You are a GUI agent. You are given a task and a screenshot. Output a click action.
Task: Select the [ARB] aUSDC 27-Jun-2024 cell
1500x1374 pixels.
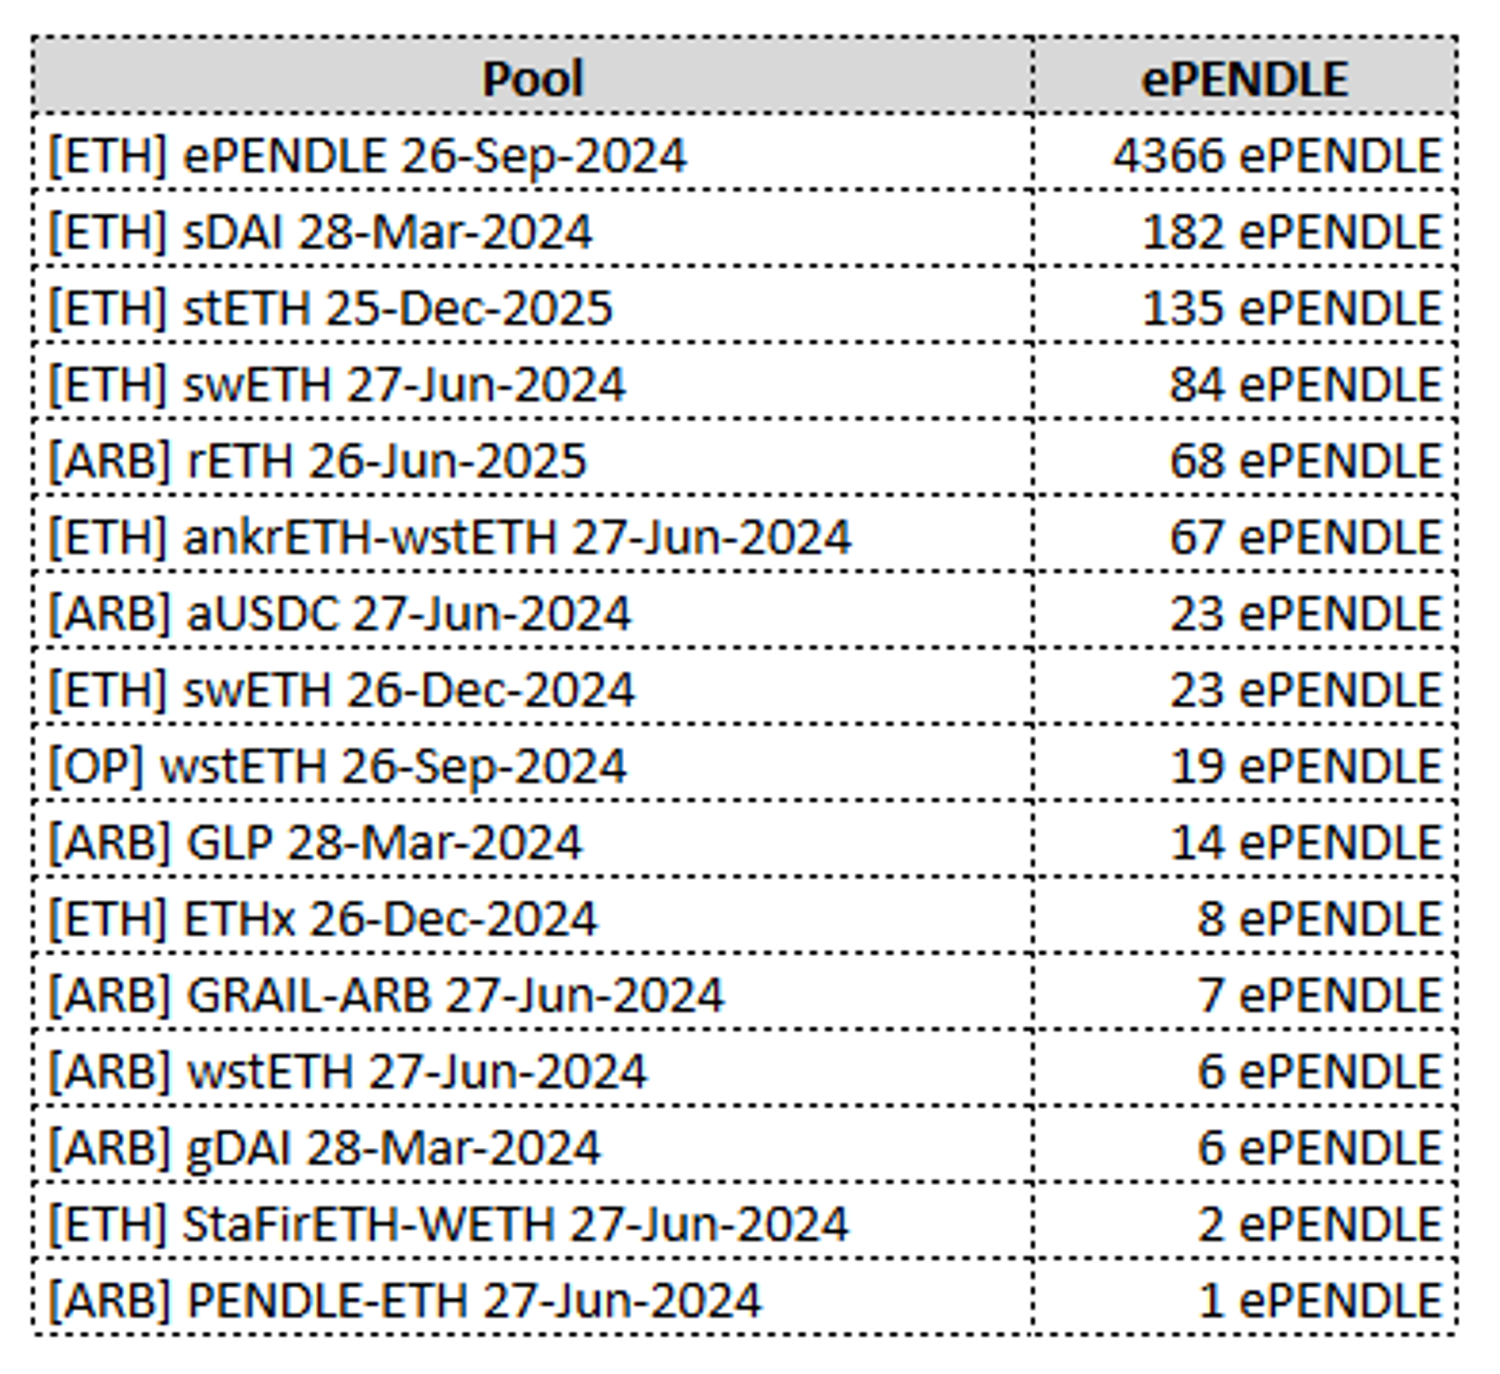pos(340,613)
